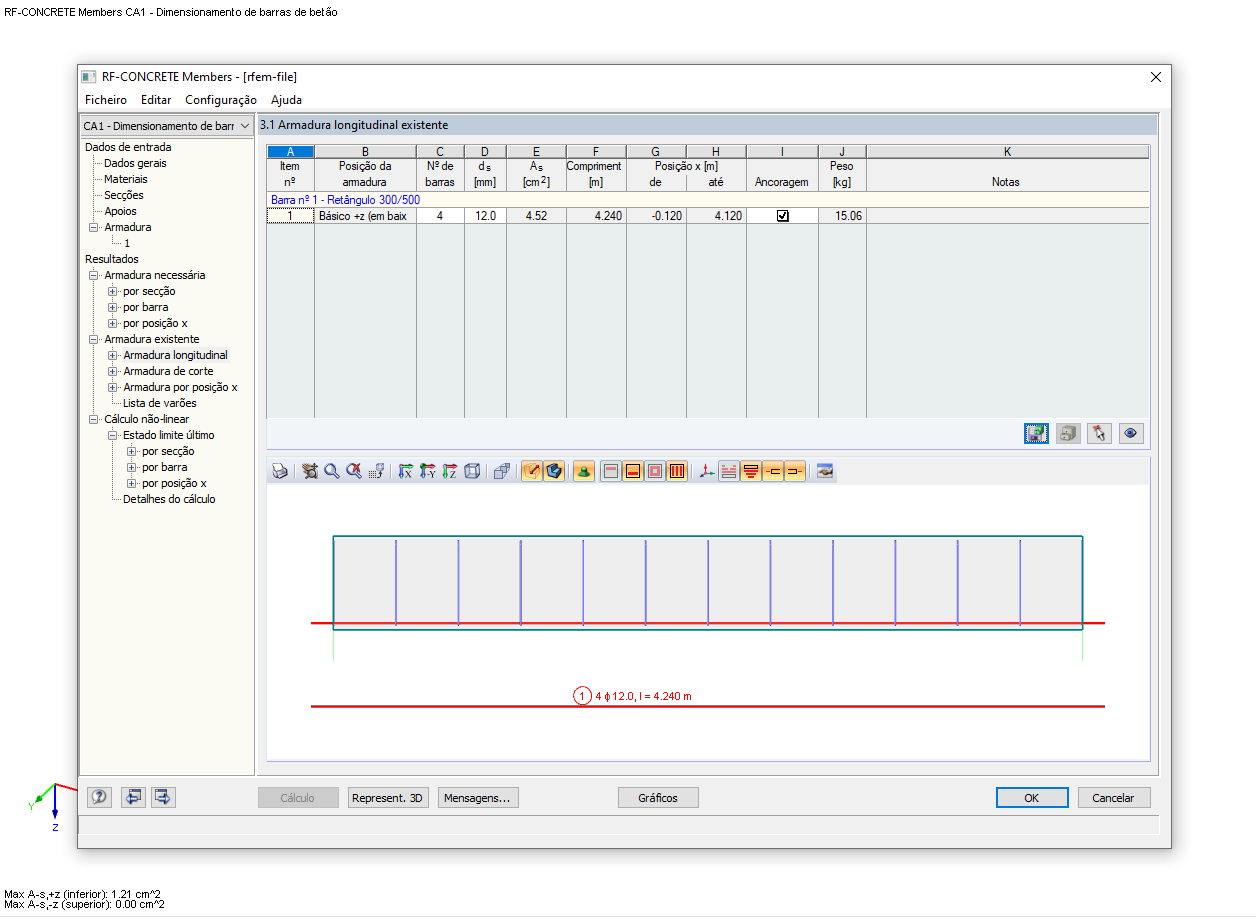Click the print graphic icon
The image size is (1256, 917).
pyautogui.click(x=281, y=471)
